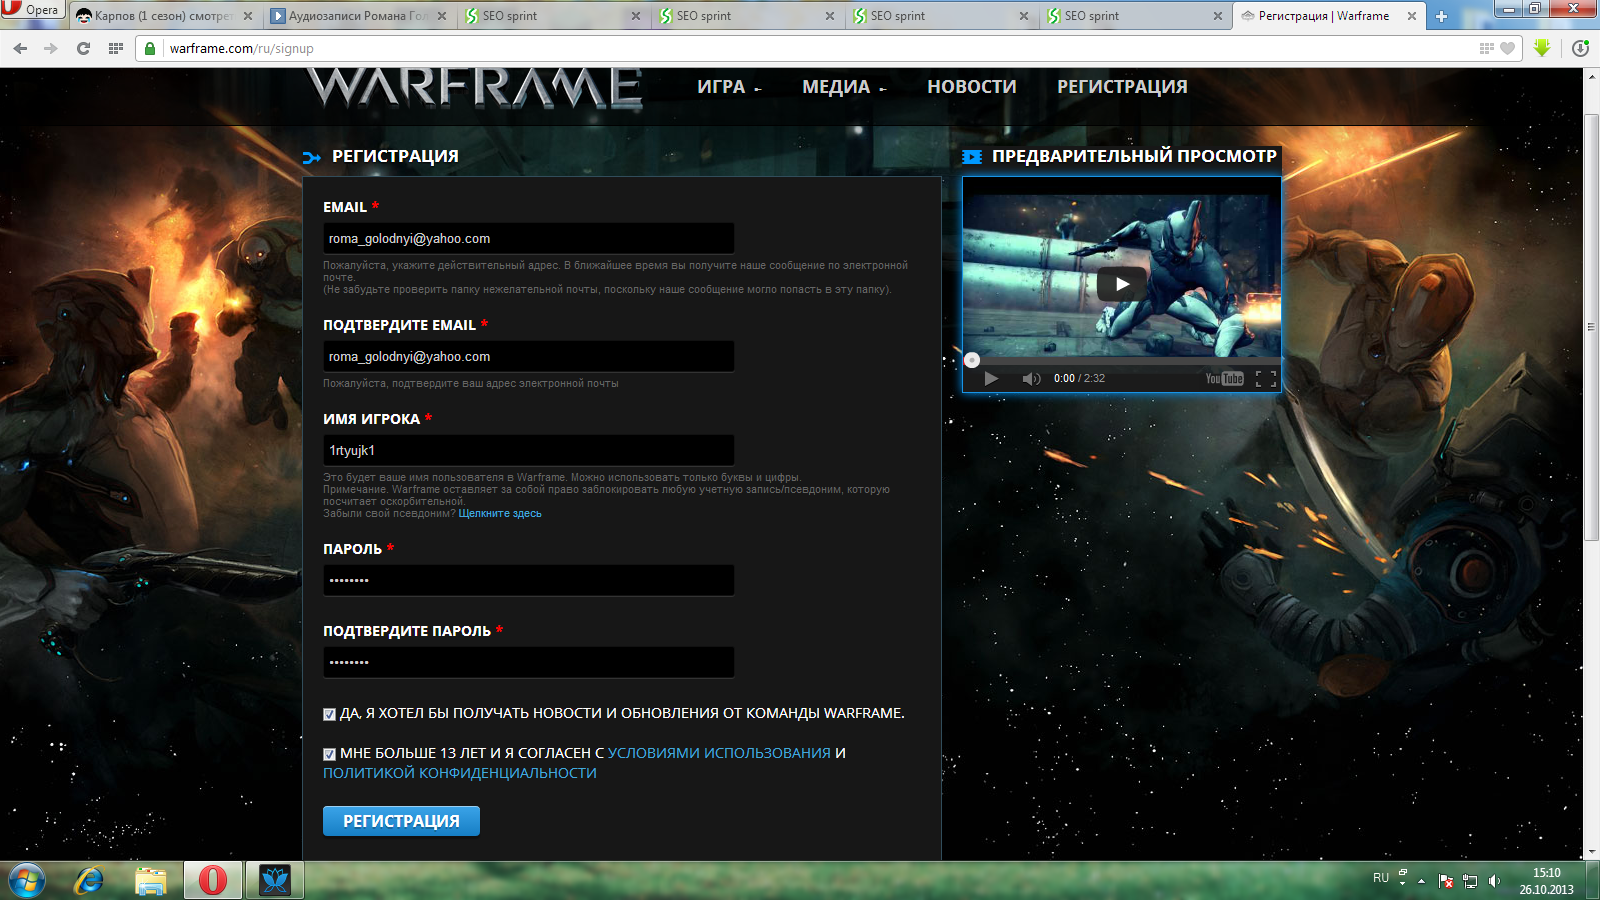The width and height of the screenshot is (1600, 900).
Task: Focus the ПОДТВЕРДИТЕ EMAIL input field
Action: 528,356
